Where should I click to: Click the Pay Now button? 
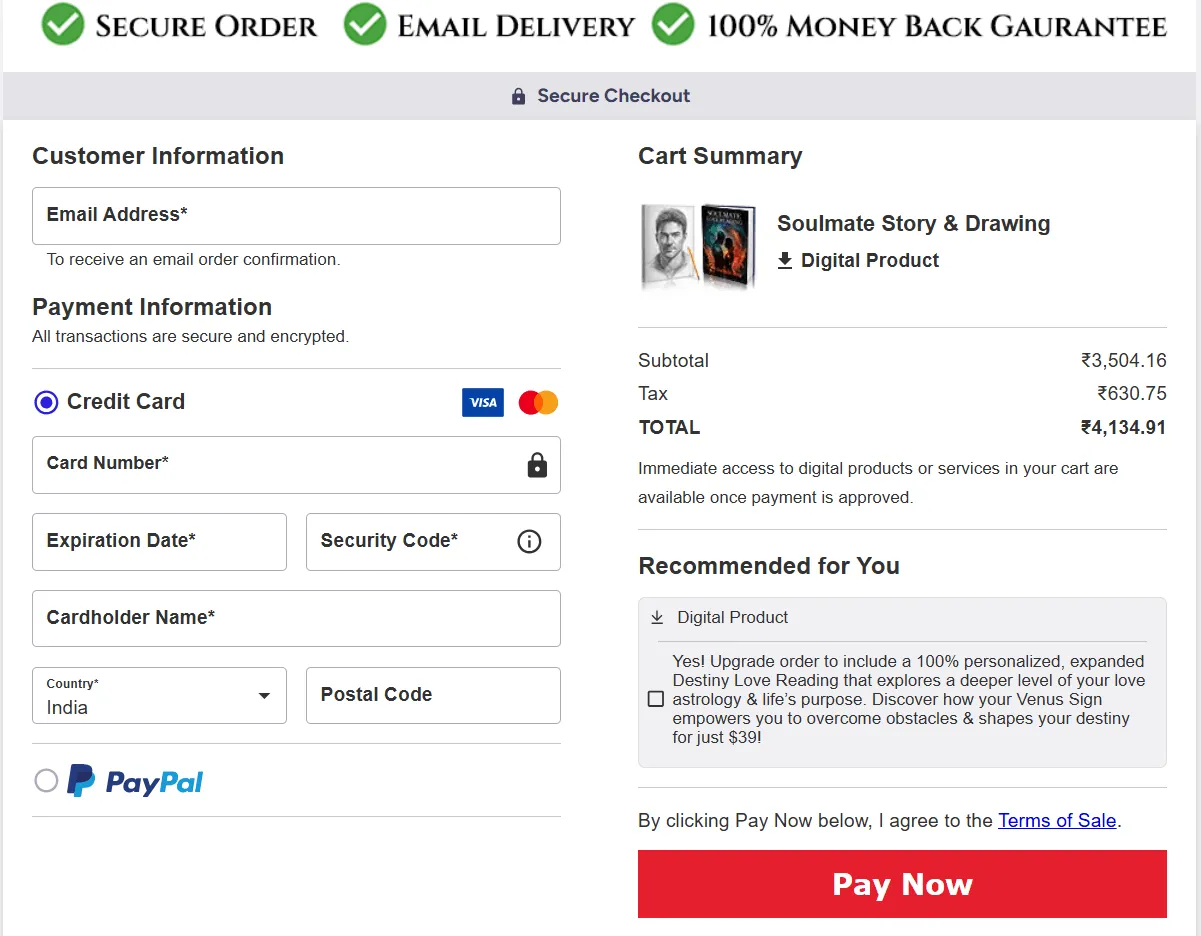point(901,884)
